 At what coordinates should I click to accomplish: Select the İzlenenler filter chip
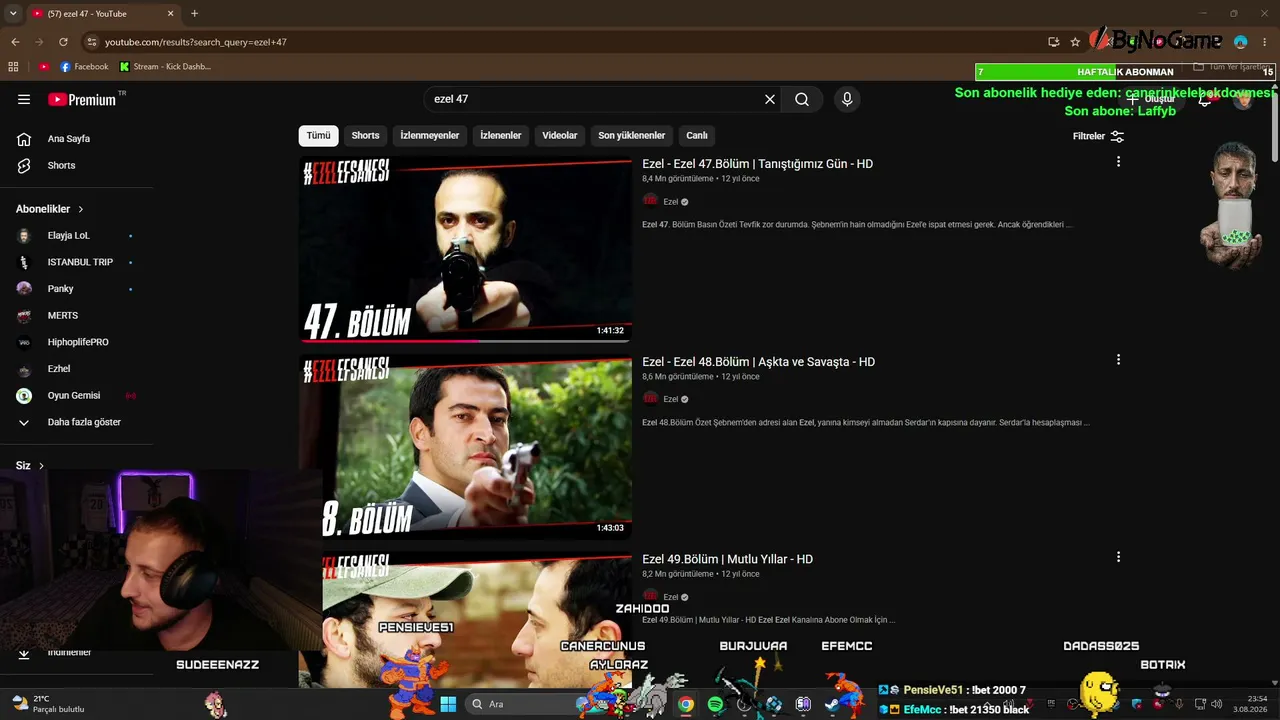point(501,136)
